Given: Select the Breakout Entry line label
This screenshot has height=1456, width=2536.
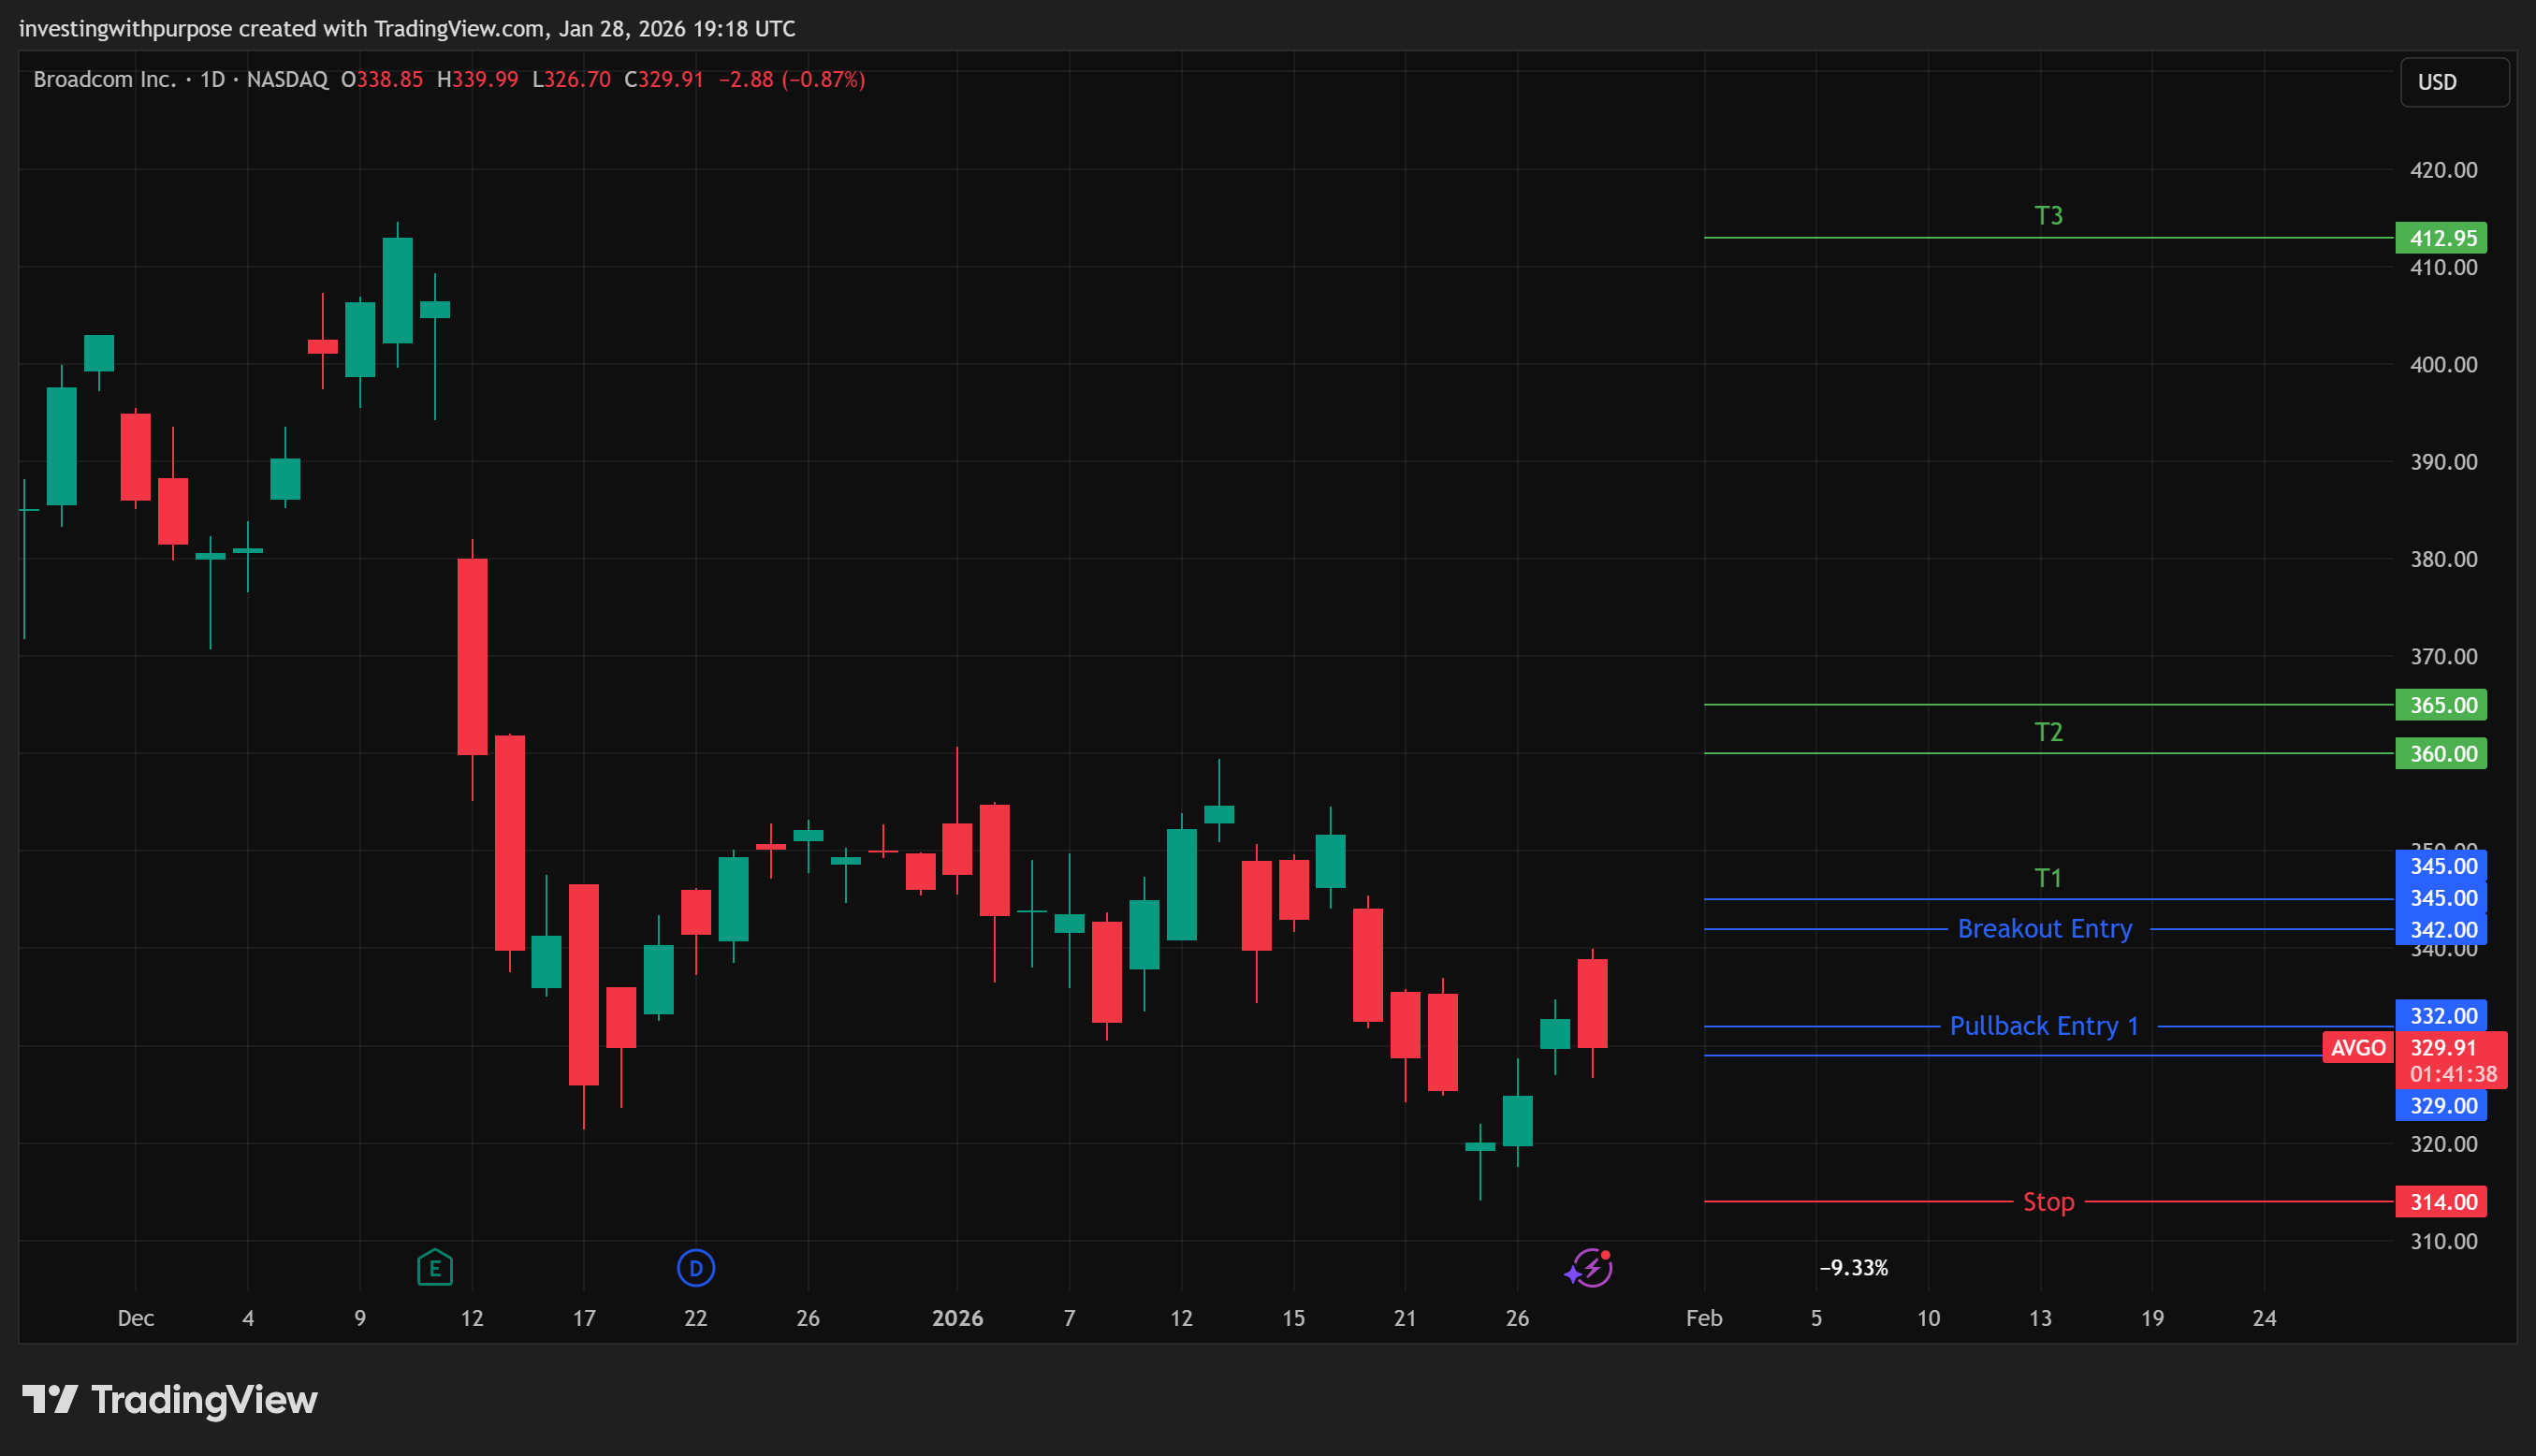Looking at the screenshot, I should tap(2044, 929).
